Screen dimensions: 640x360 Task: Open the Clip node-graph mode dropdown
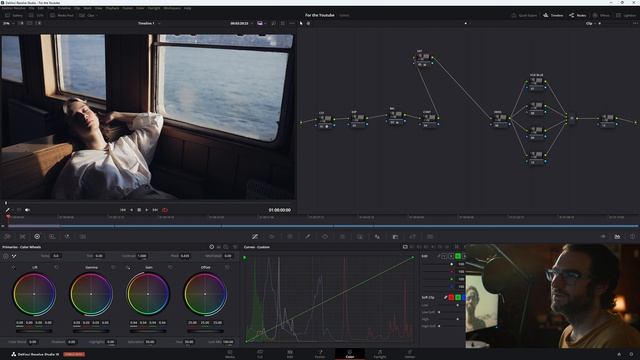point(591,23)
